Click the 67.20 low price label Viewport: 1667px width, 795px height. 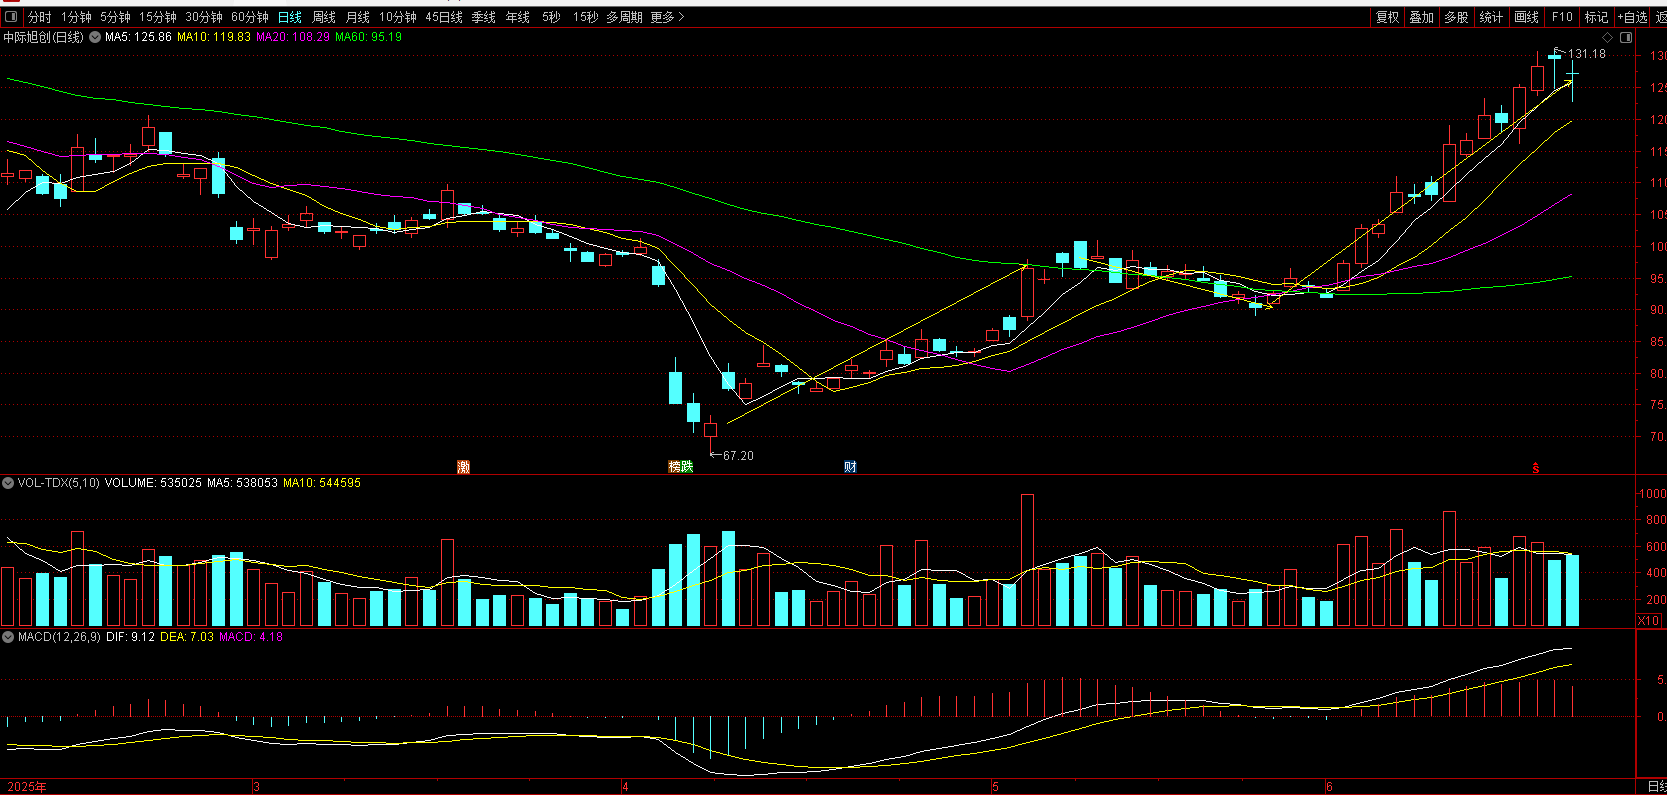[738, 456]
